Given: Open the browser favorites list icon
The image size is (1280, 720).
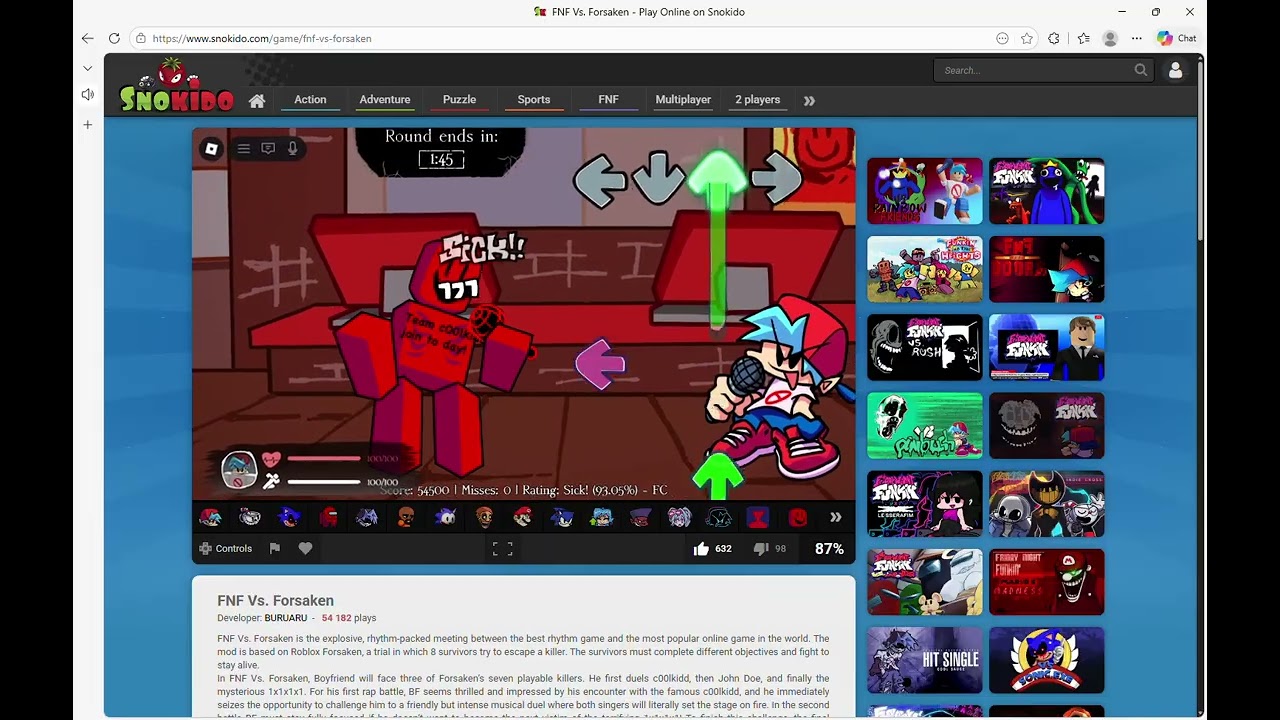Looking at the screenshot, I should coord(1084,38).
